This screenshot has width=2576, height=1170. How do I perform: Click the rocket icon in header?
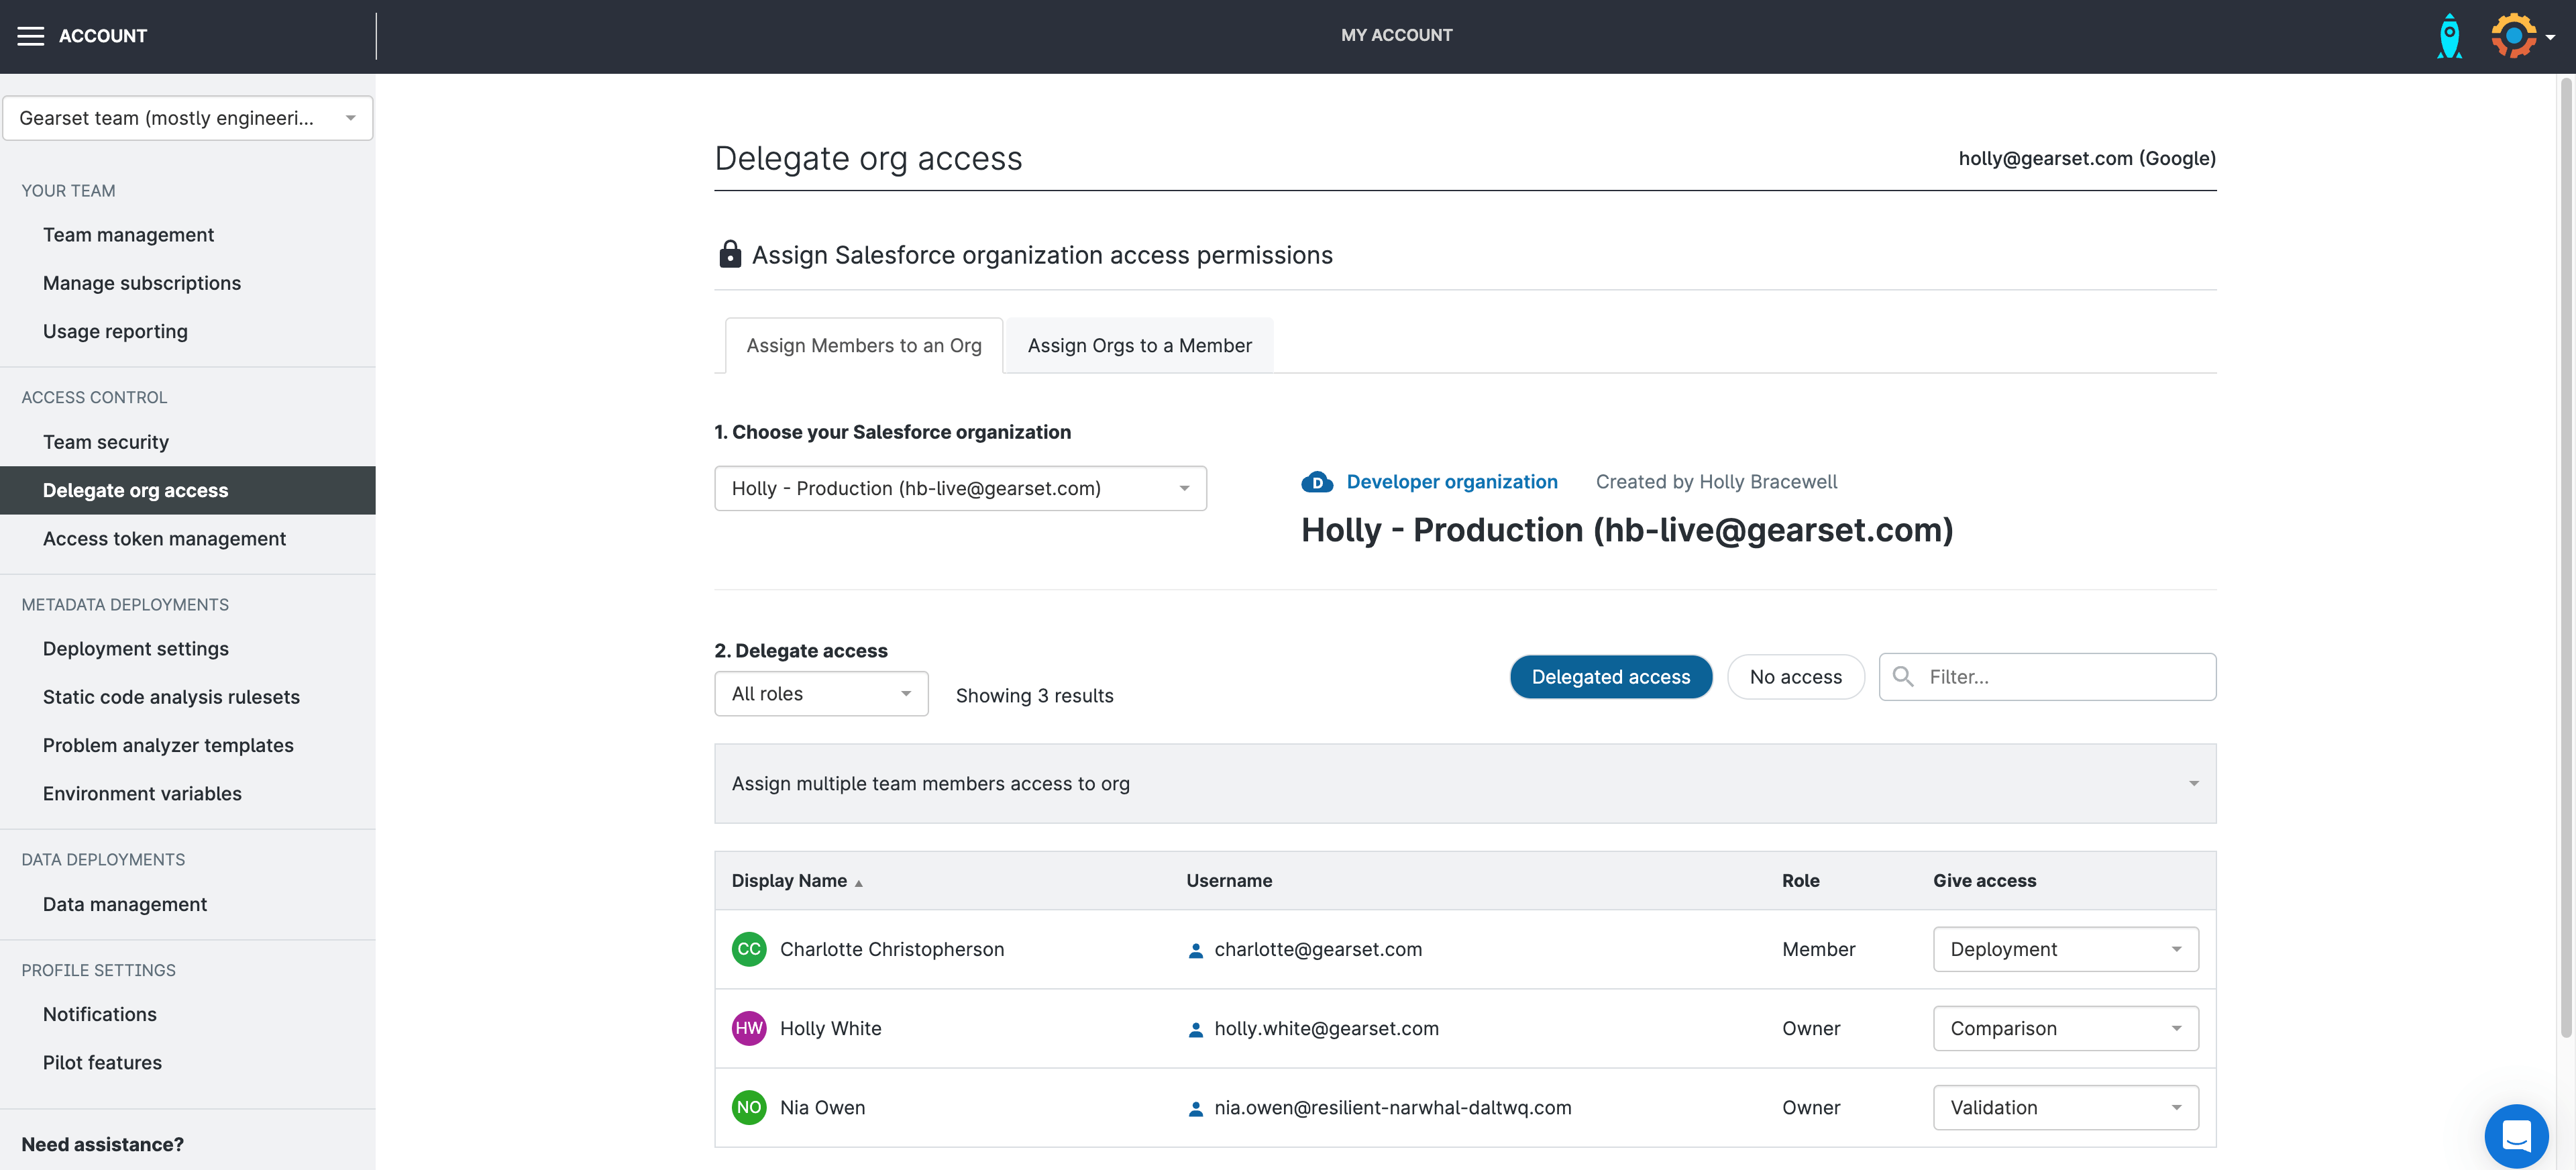point(2449,36)
